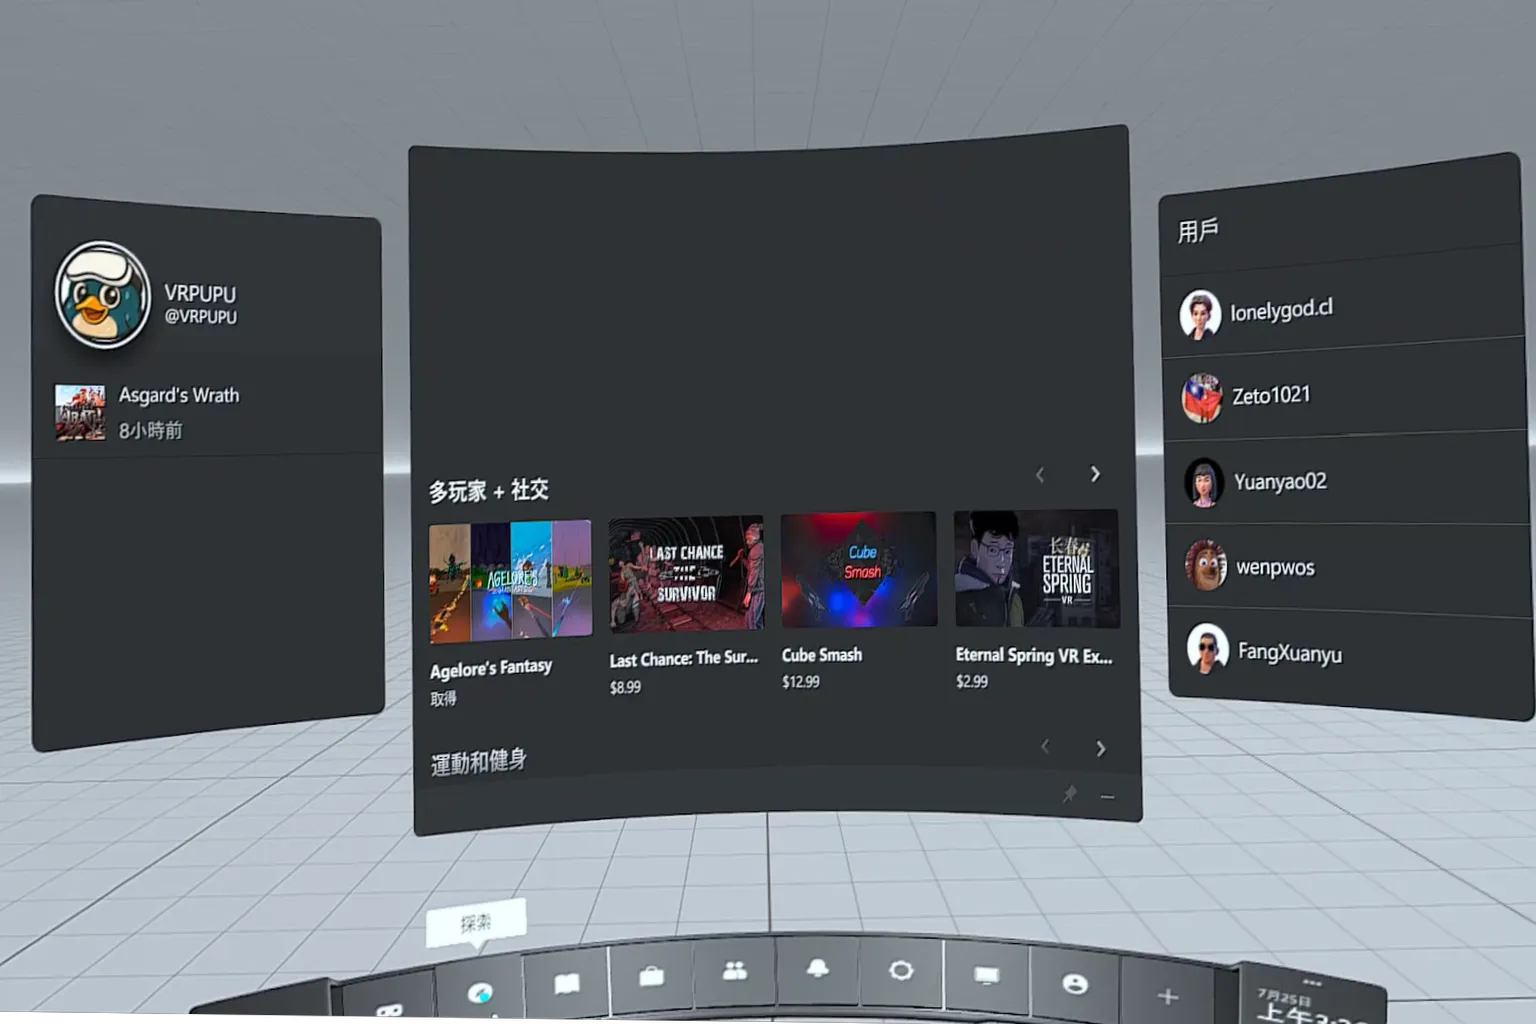Open the Cube Smash game tile
This screenshot has height=1024, width=1536.
(x=859, y=570)
